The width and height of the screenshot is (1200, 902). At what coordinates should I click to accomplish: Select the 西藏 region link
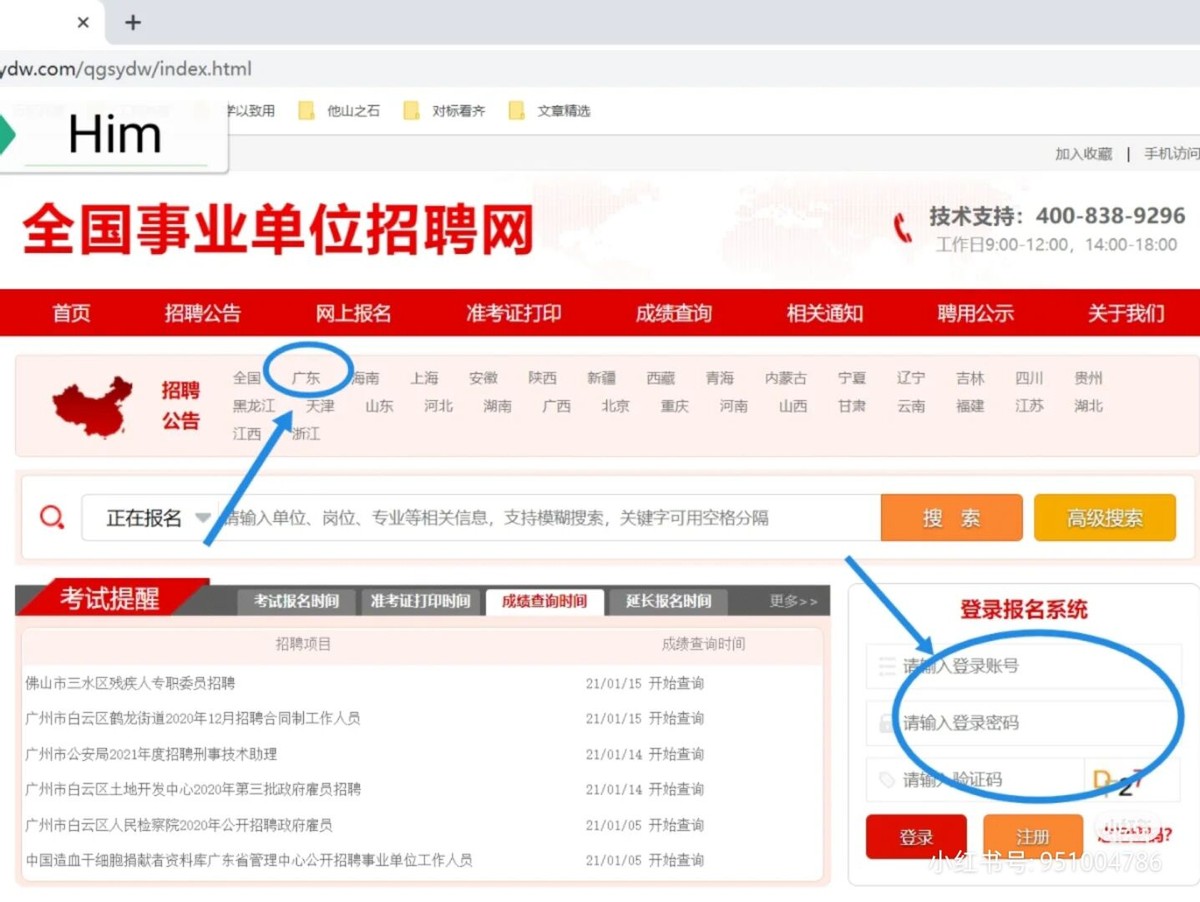[x=661, y=378]
